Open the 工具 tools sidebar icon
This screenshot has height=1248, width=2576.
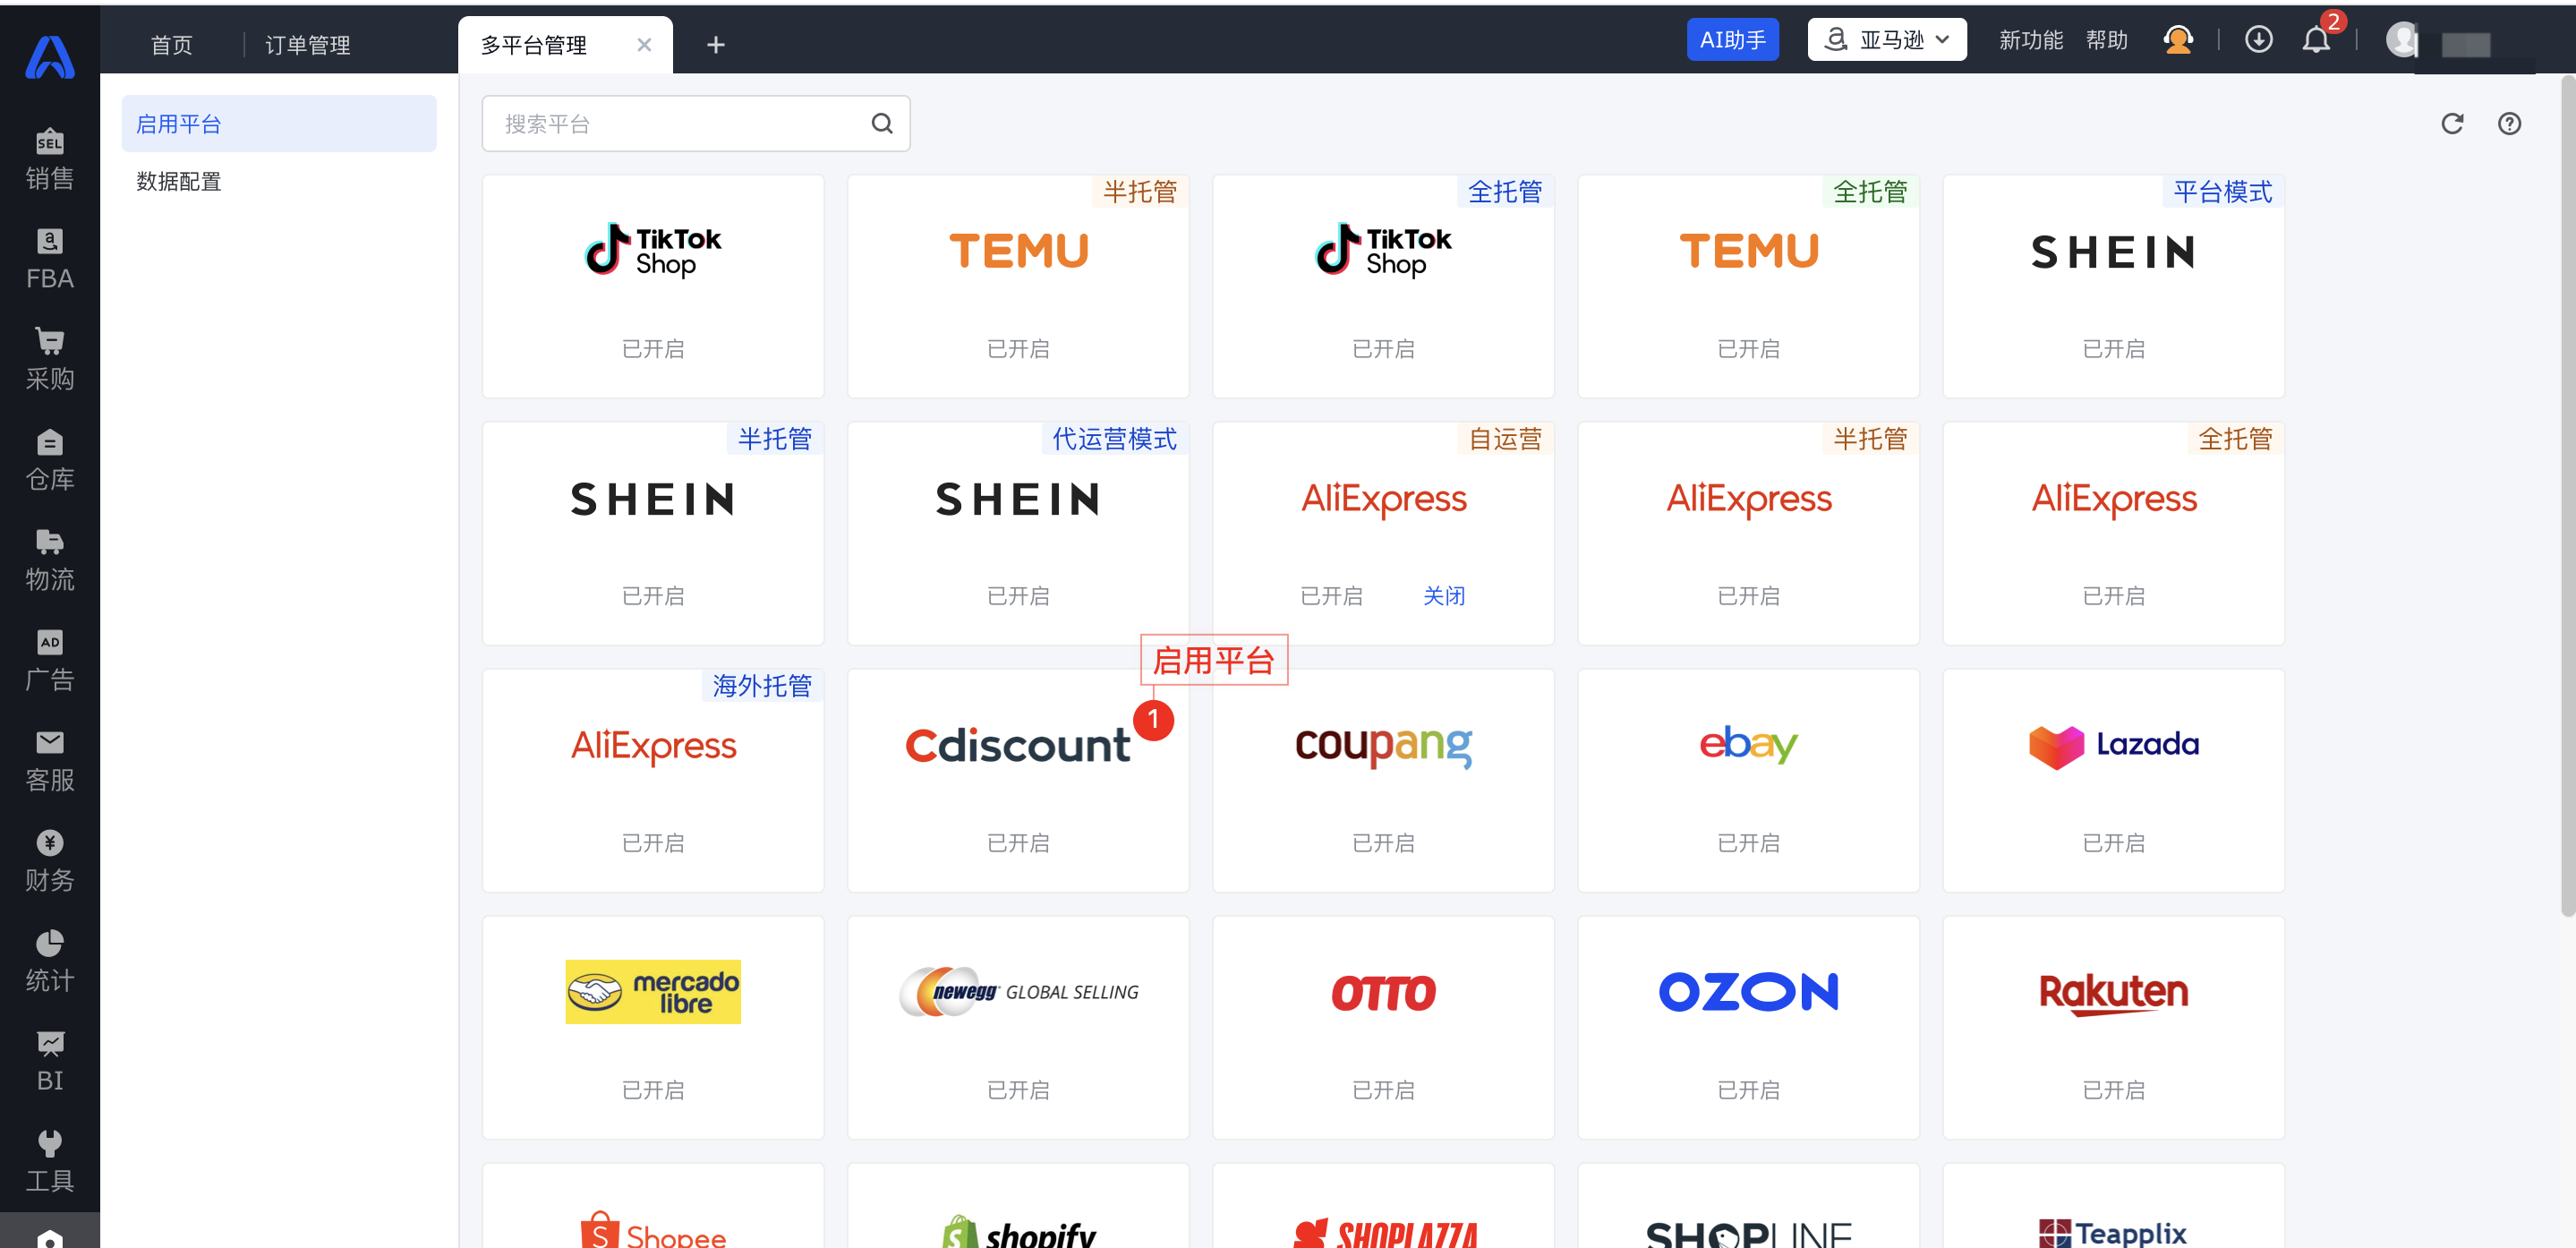[x=49, y=1160]
